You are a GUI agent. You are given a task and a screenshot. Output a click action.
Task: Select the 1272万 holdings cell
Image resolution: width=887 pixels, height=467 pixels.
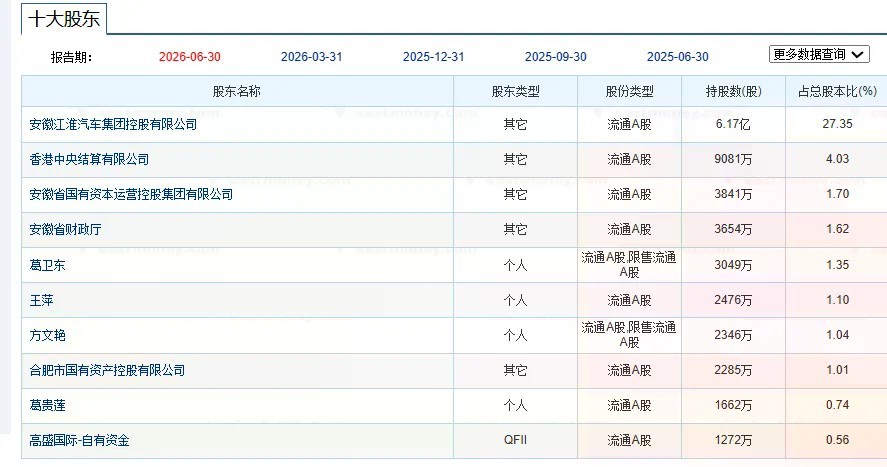[733, 440]
